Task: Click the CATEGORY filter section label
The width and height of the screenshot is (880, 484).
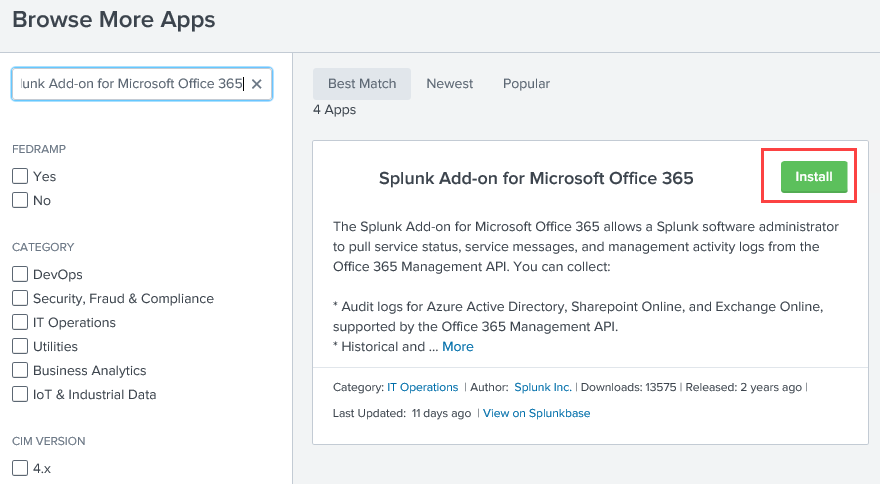Action: (43, 247)
